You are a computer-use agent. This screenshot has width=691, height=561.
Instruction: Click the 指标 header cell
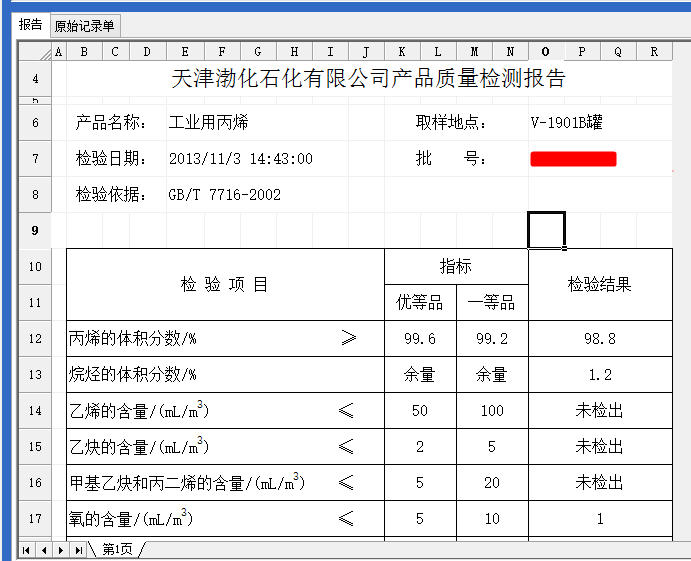[456, 267]
